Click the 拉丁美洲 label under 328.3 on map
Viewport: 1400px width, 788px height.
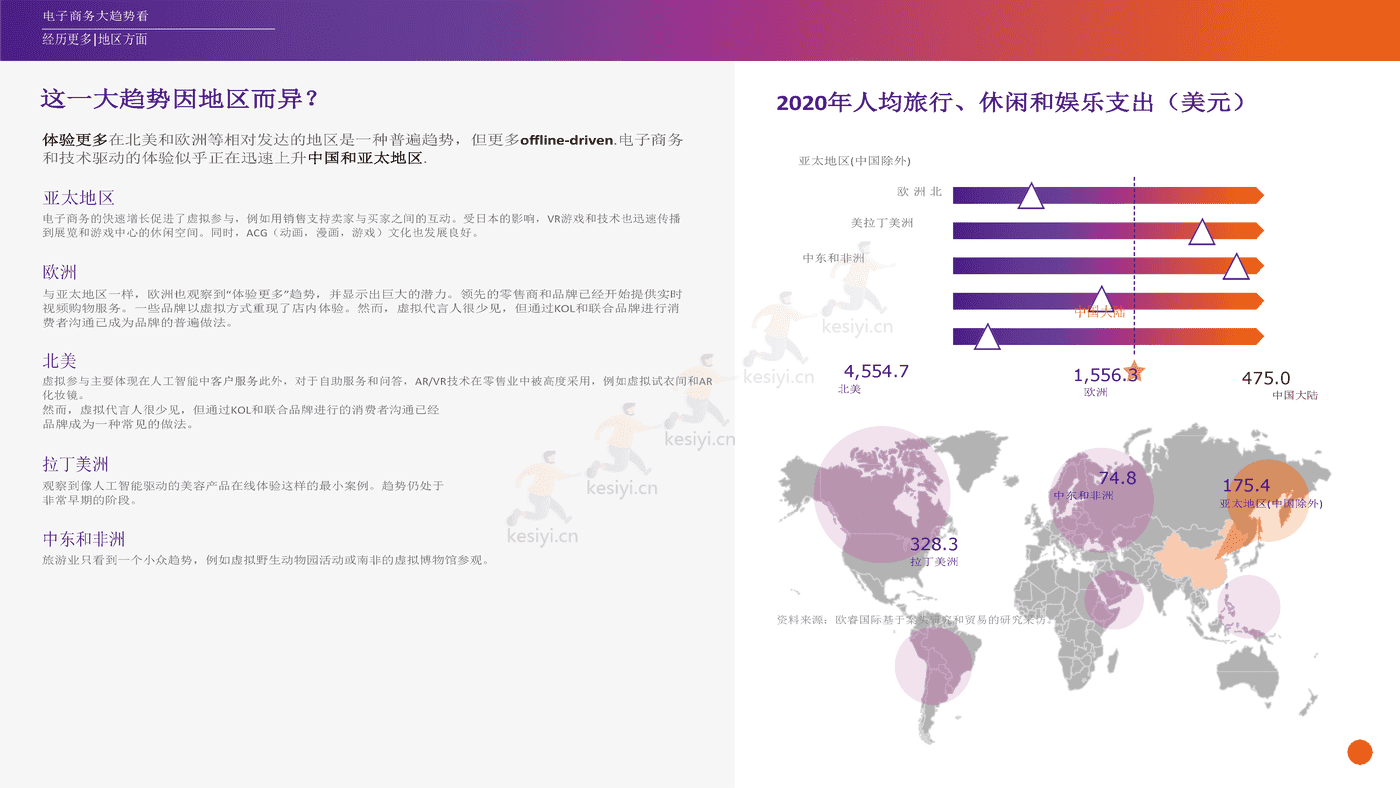934,562
